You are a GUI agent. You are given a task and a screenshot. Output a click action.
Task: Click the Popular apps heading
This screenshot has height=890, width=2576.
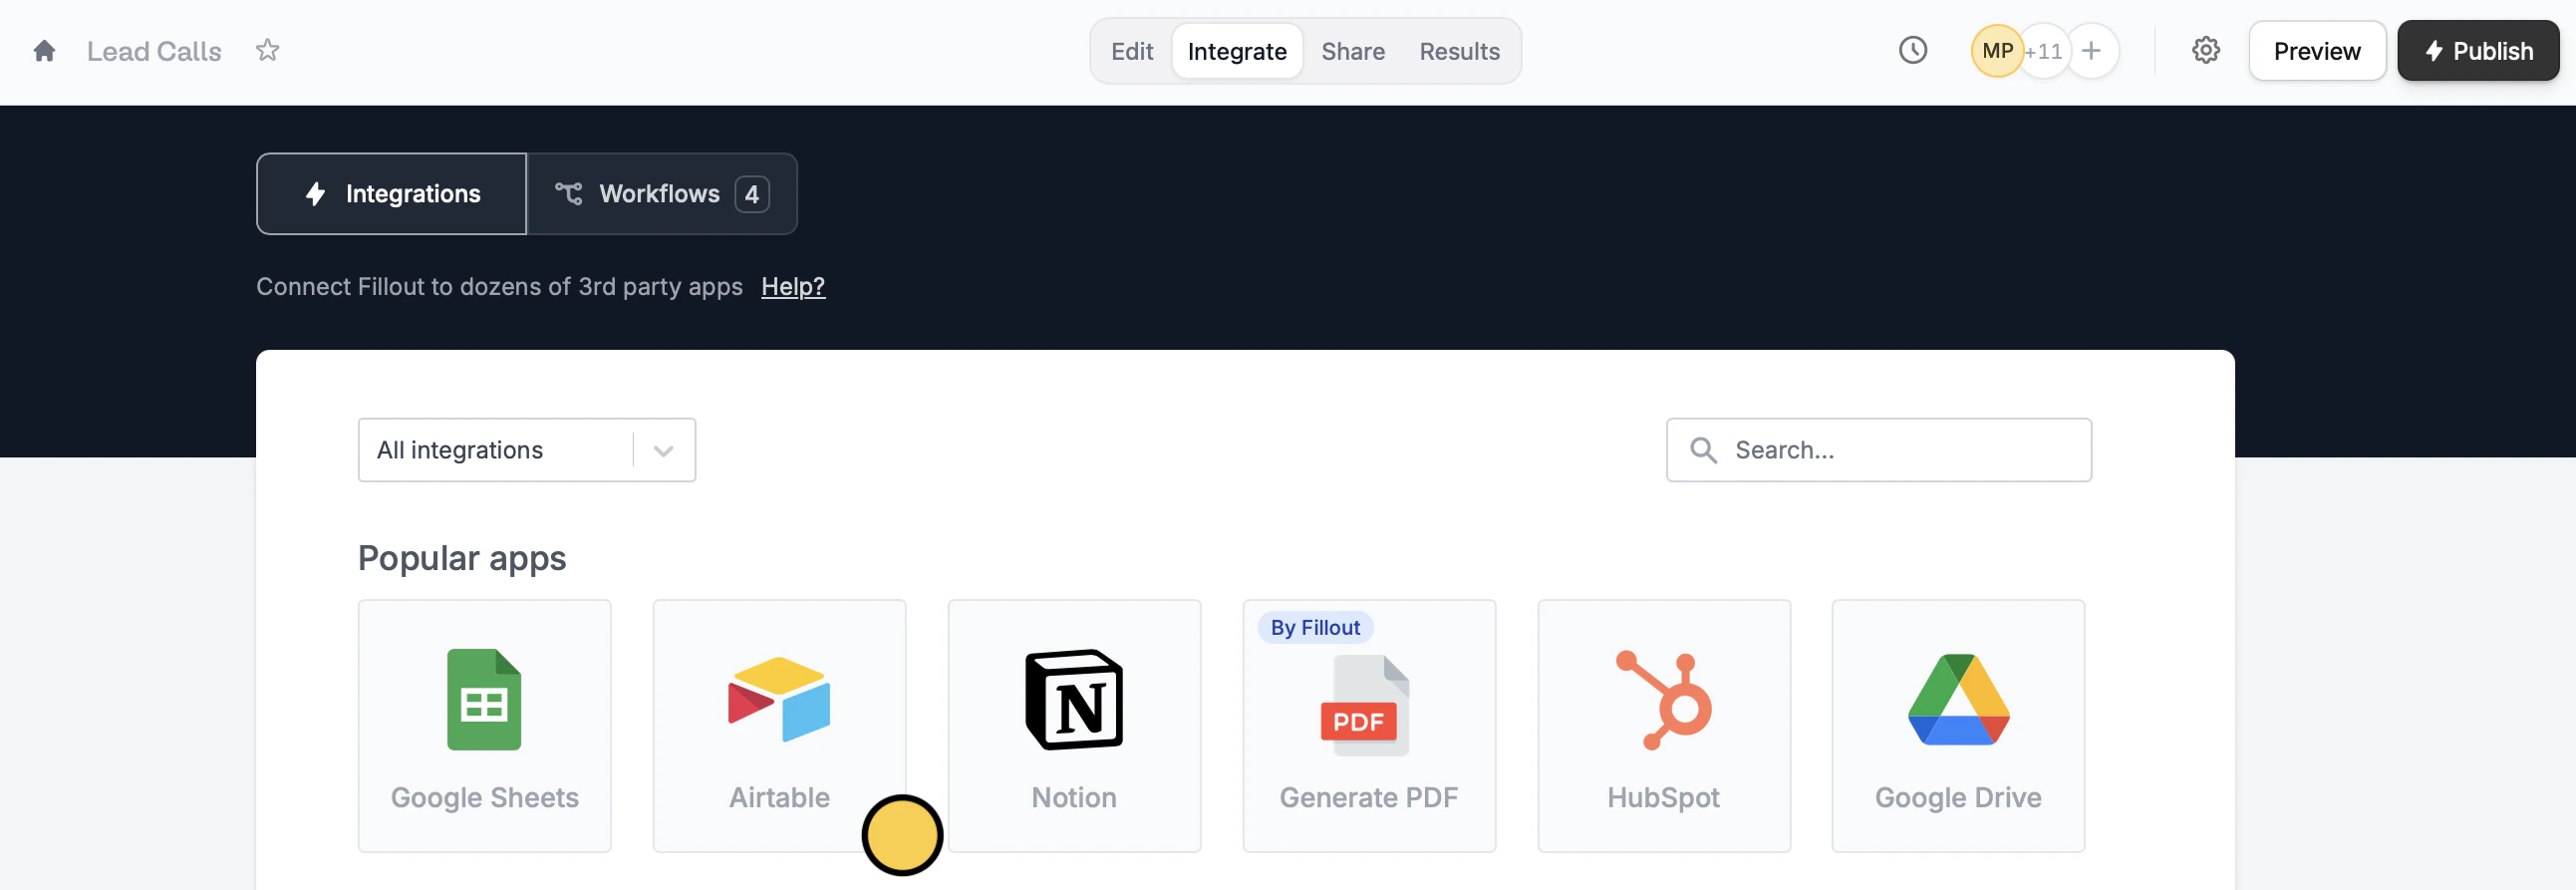pyautogui.click(x=462, y=558)
